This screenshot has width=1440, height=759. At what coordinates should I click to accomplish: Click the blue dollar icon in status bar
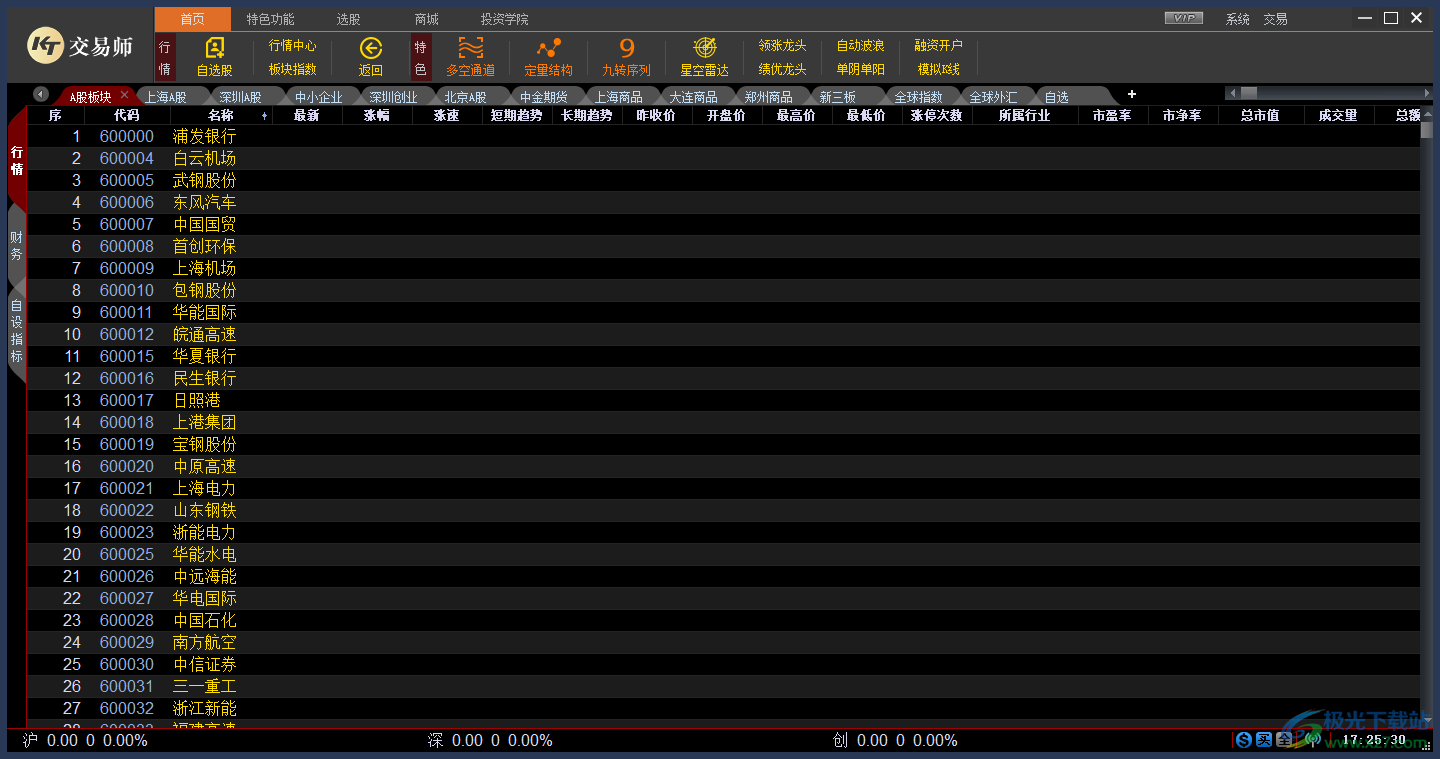coord(1244,740)
